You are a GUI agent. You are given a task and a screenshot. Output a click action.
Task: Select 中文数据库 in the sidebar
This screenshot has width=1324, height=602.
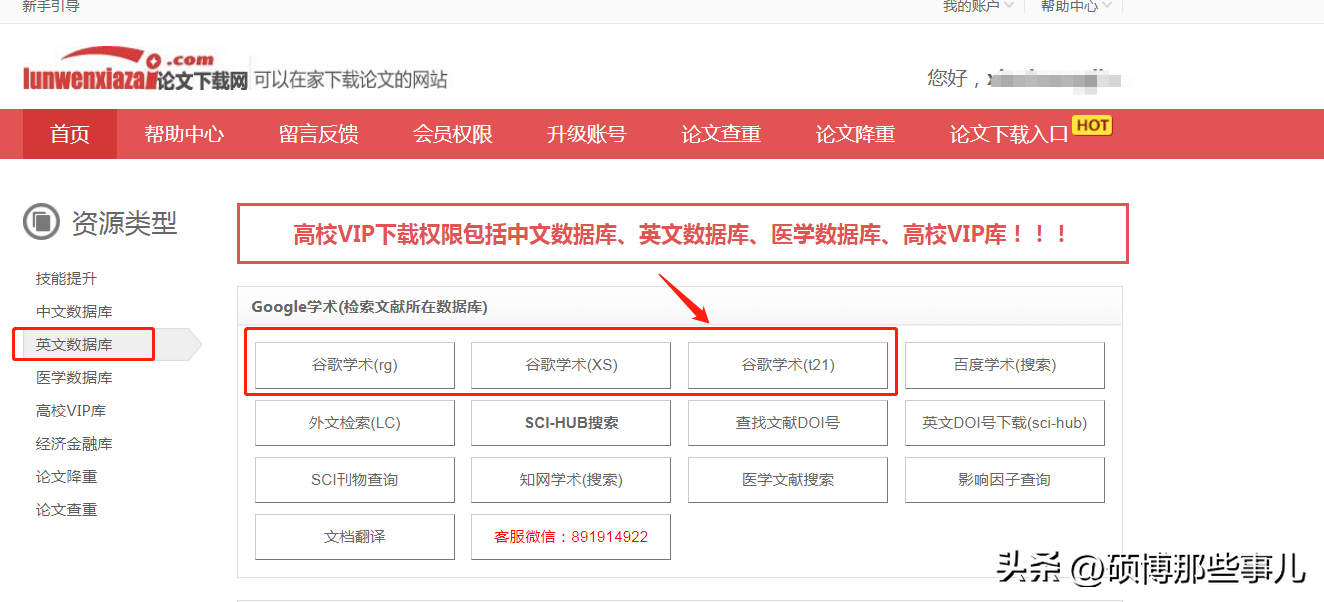74,311
